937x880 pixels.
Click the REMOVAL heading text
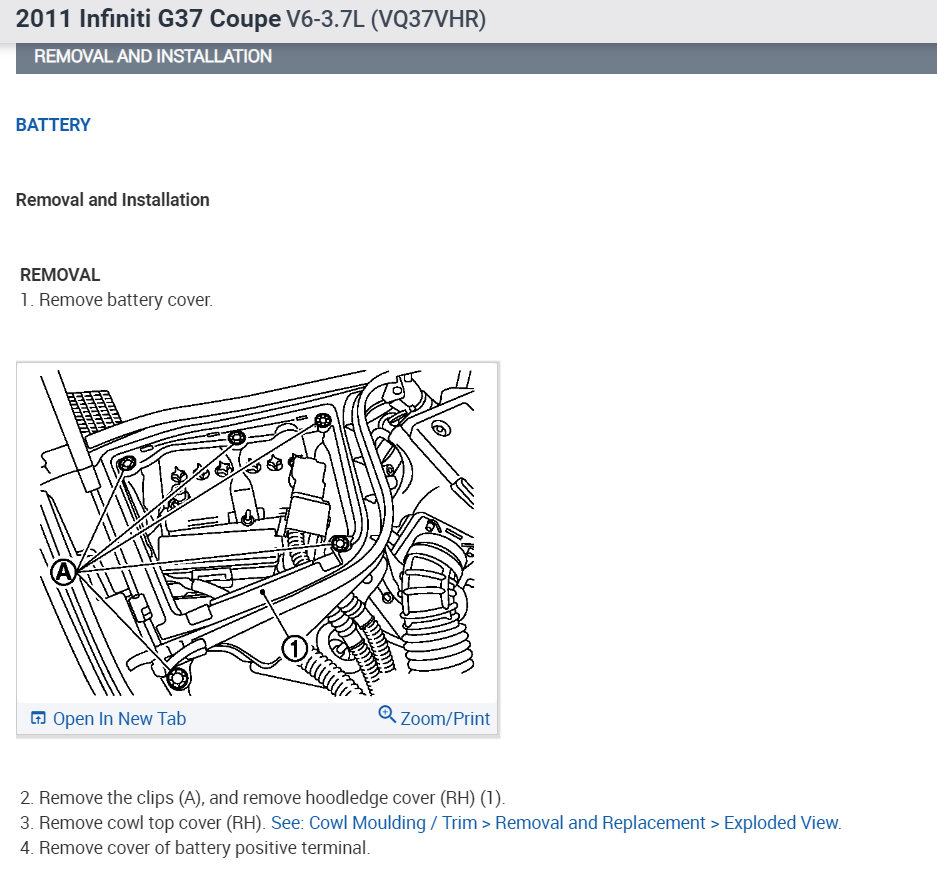[x=60, y=275]
